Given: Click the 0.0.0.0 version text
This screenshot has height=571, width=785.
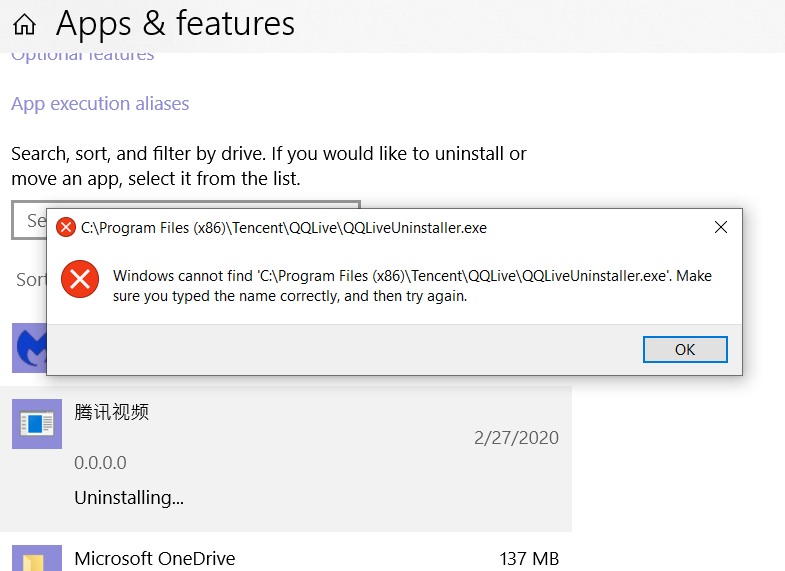Looking at the screenshot, I should pyautogui.click(x=100, y=462).
